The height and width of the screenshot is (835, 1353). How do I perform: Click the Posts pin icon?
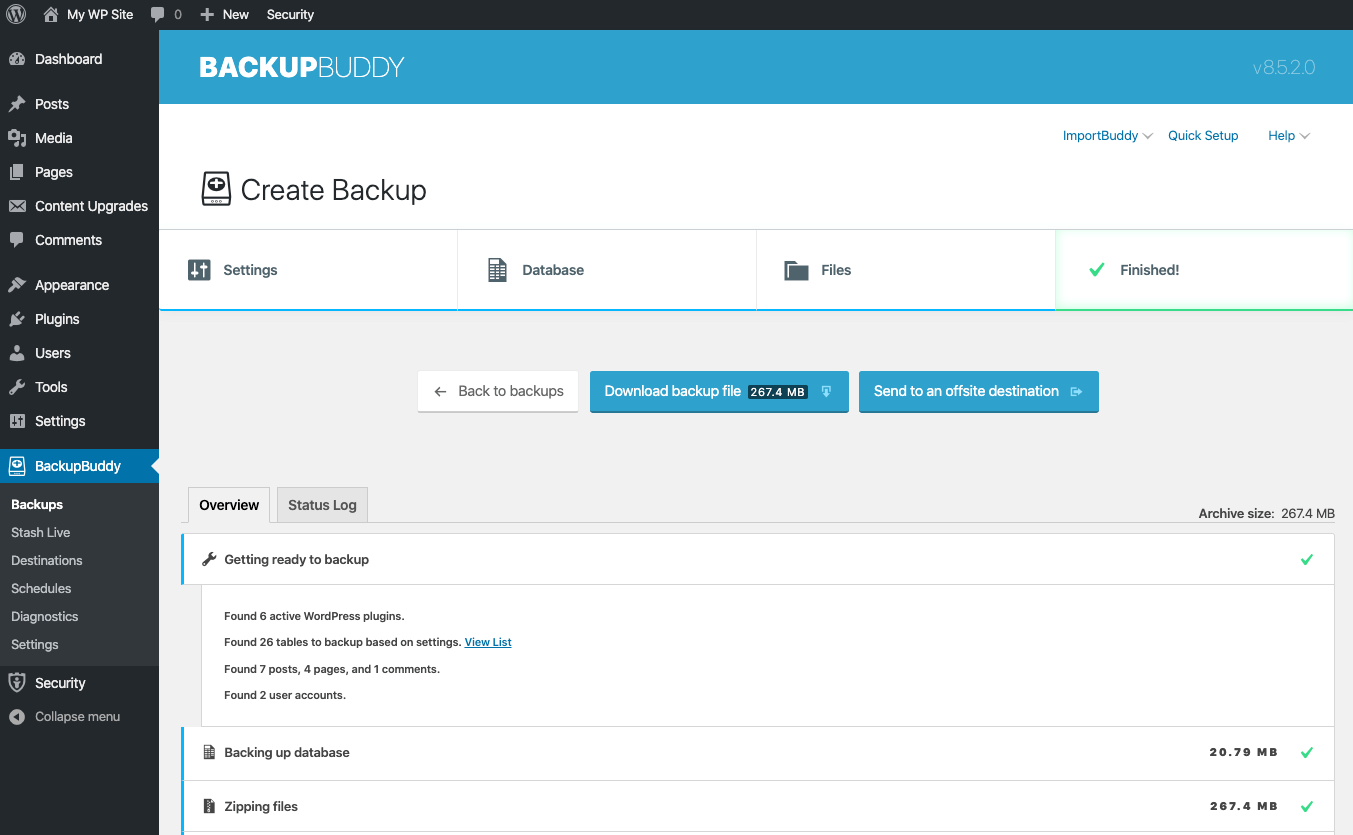17,104
